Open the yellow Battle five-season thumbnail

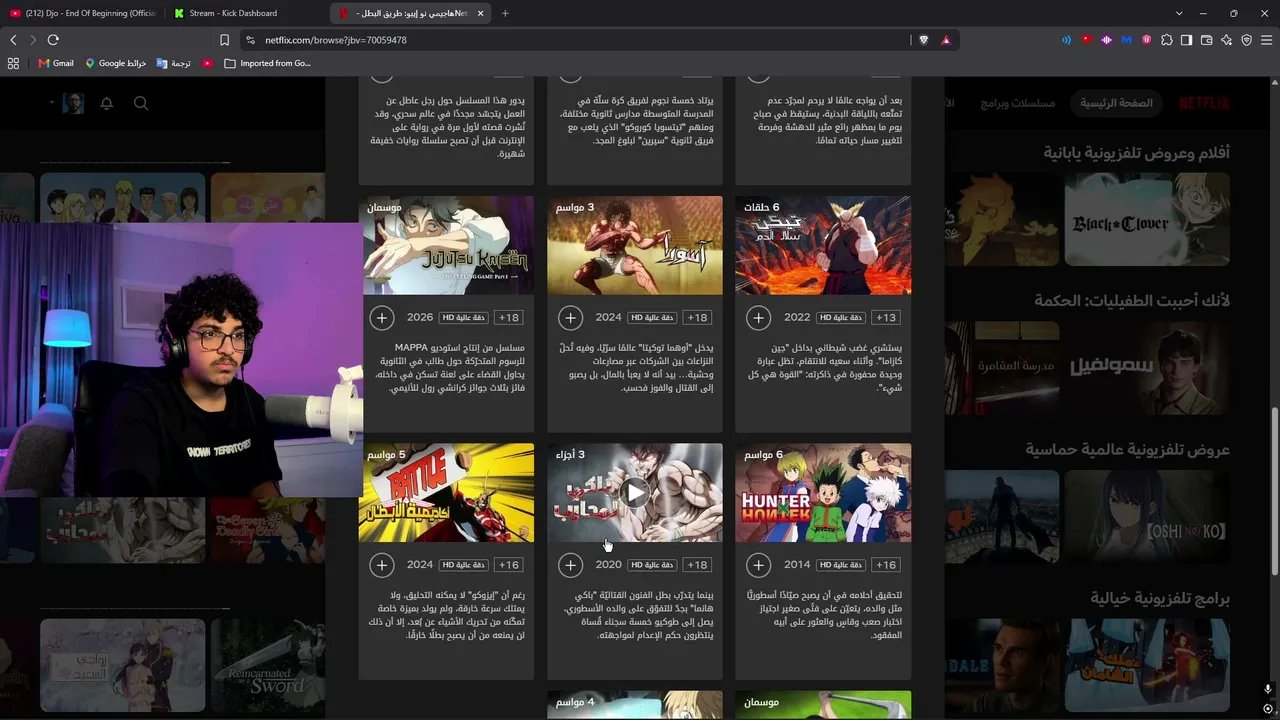447,492
